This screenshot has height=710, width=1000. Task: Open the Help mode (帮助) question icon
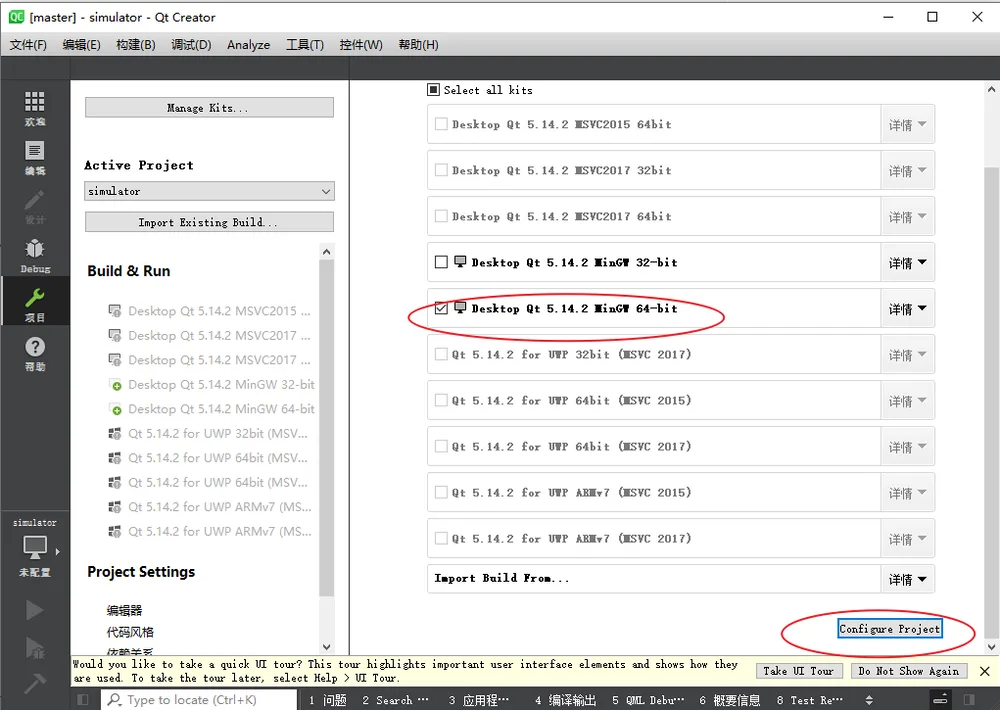[x=34, y=353]
